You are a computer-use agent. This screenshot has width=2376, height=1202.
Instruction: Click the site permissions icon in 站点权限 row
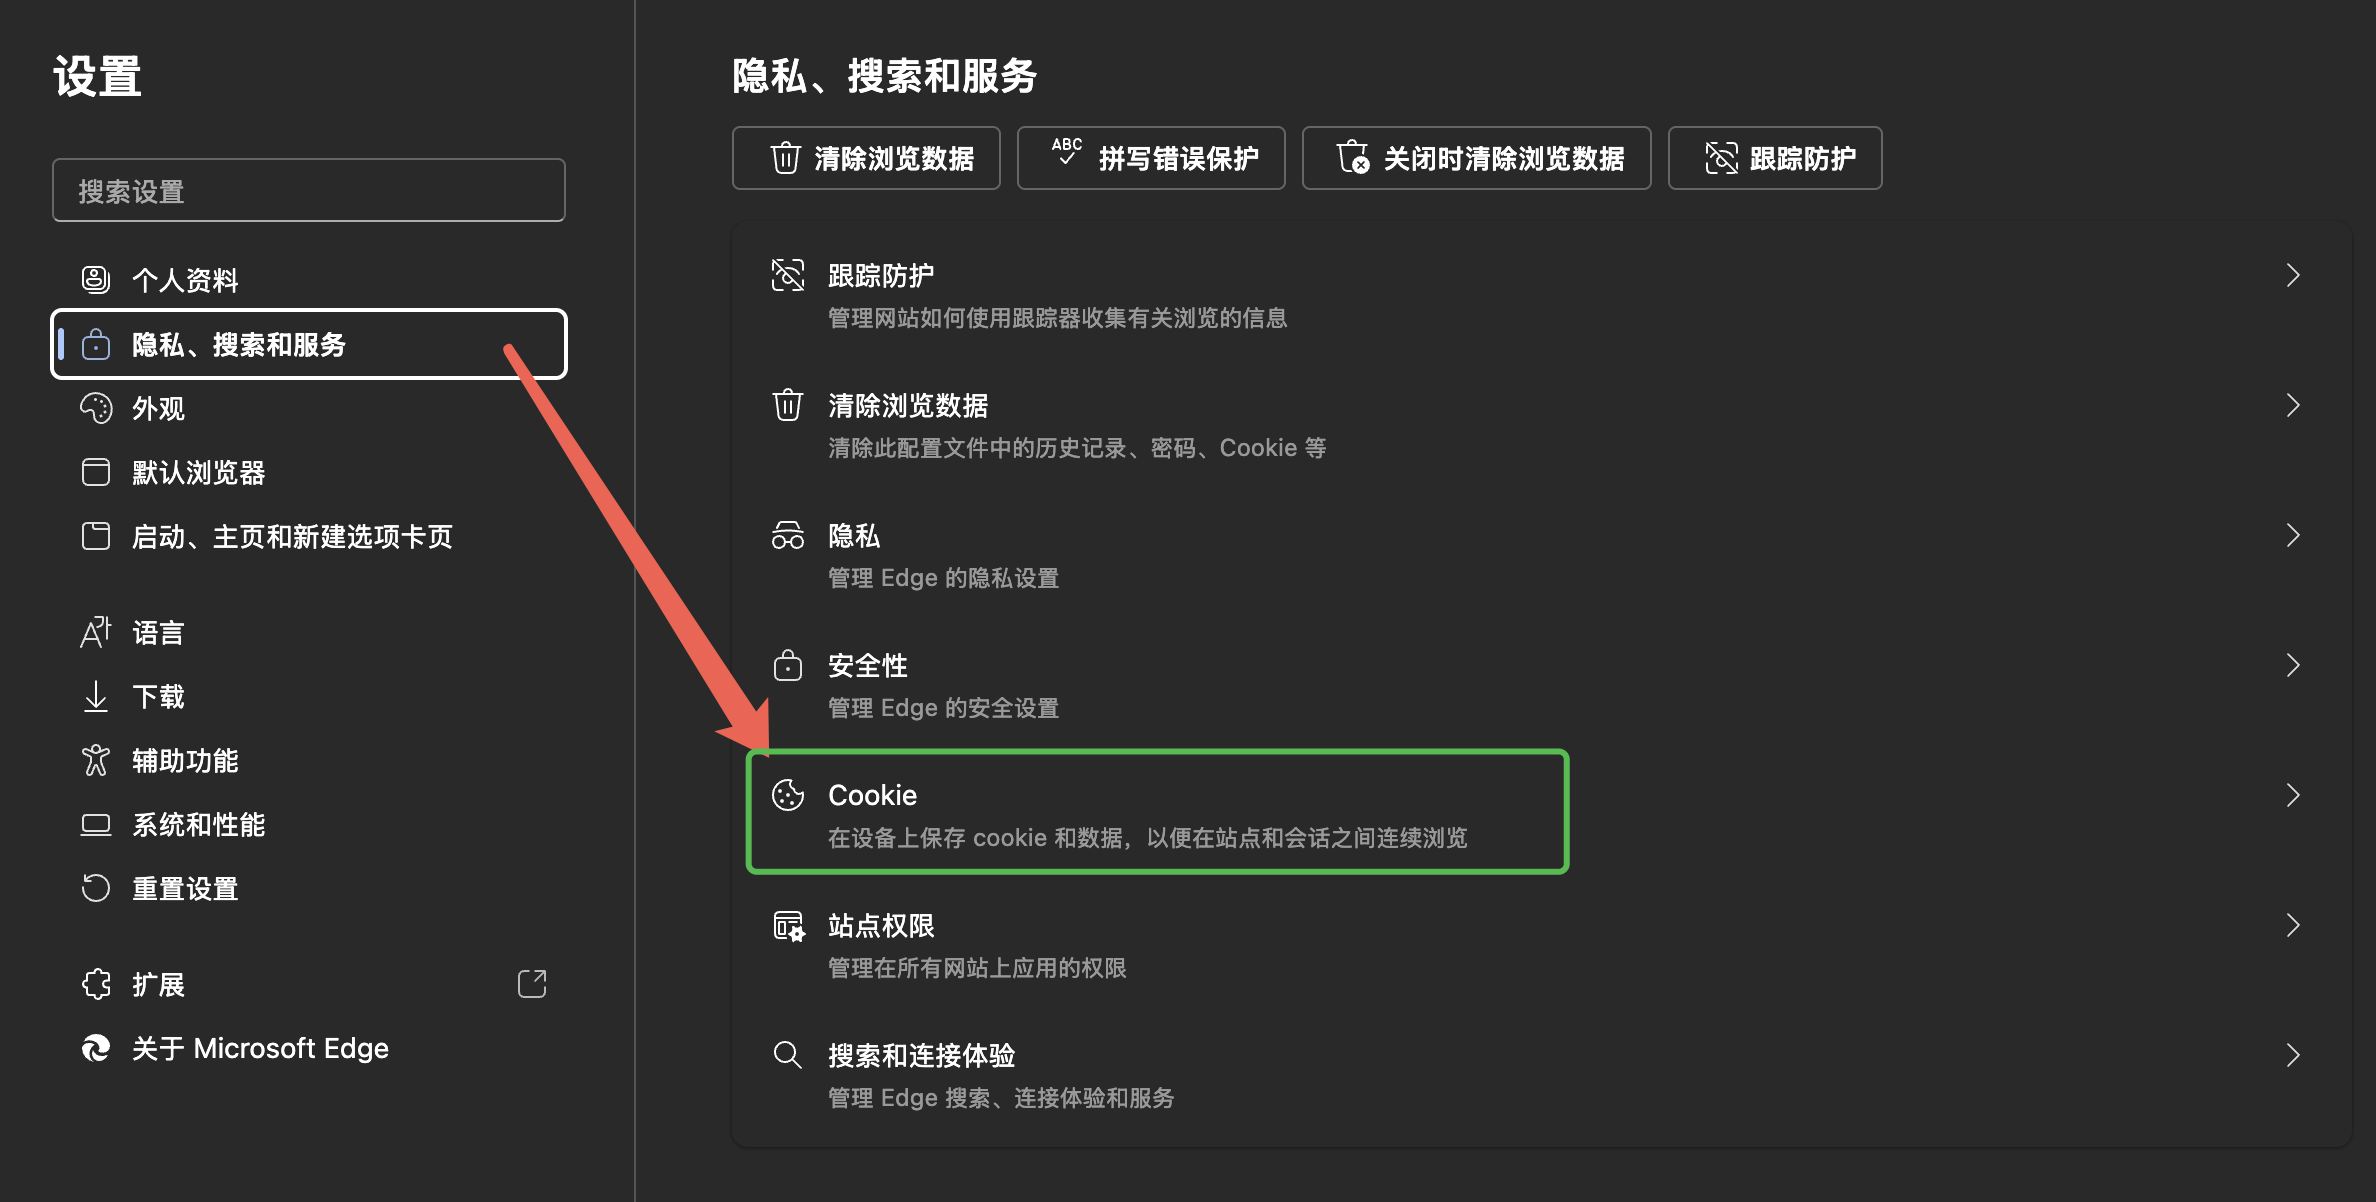[x=788, y=925]
